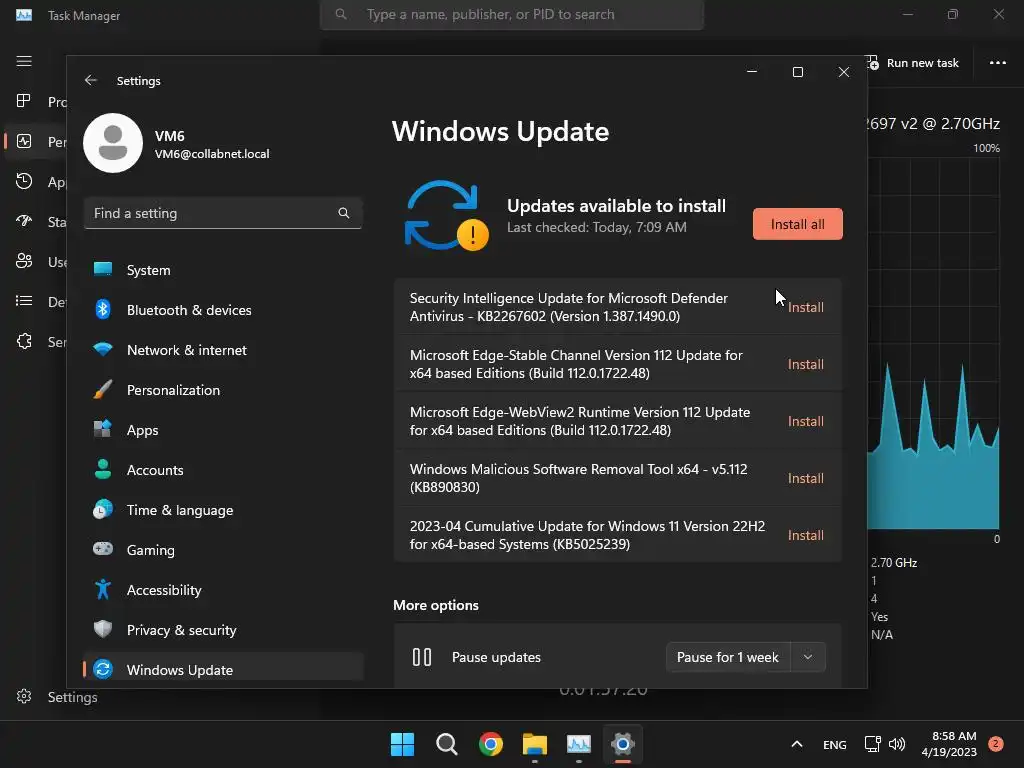
Task: Open Accounts settings category
Action: click(223, 470)
